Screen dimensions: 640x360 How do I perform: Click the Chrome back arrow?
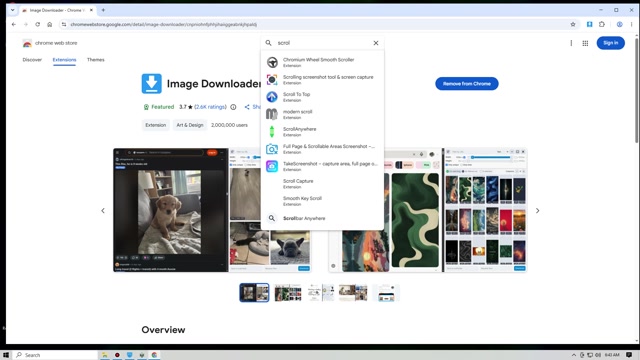14,24
